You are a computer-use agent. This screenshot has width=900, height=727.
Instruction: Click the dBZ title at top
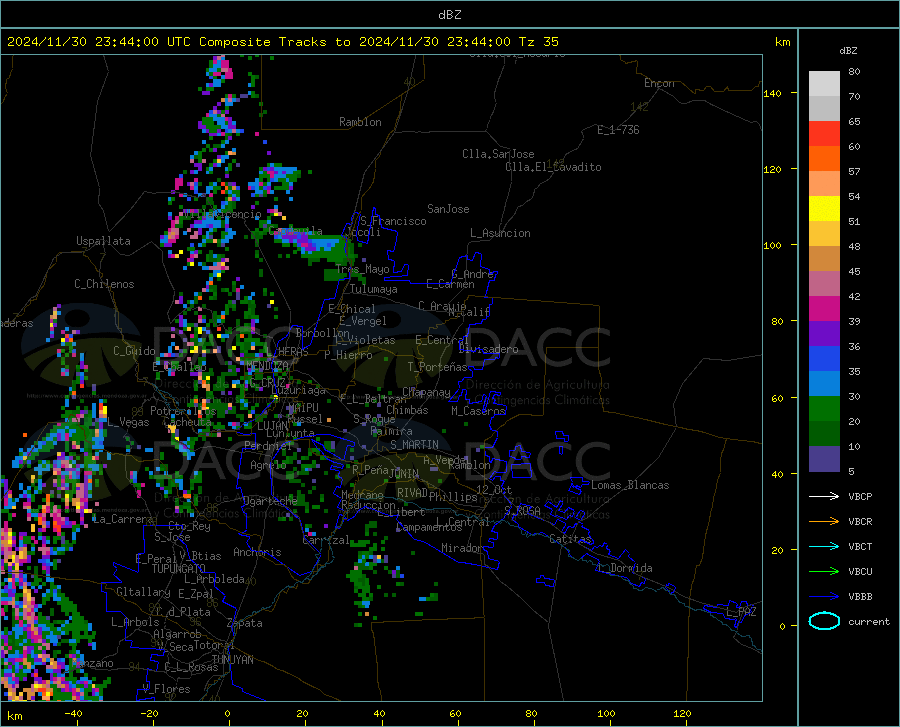(449, 15)
